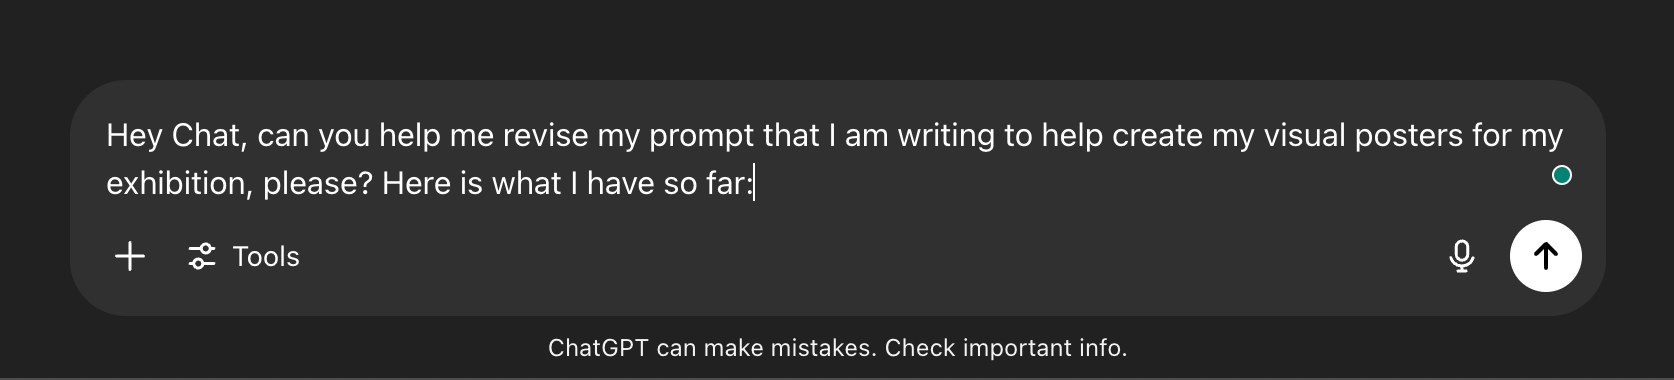Screen dimensions: 1674x380
Task: Click the word "exhibition" in the message
Action: point(179,184)
